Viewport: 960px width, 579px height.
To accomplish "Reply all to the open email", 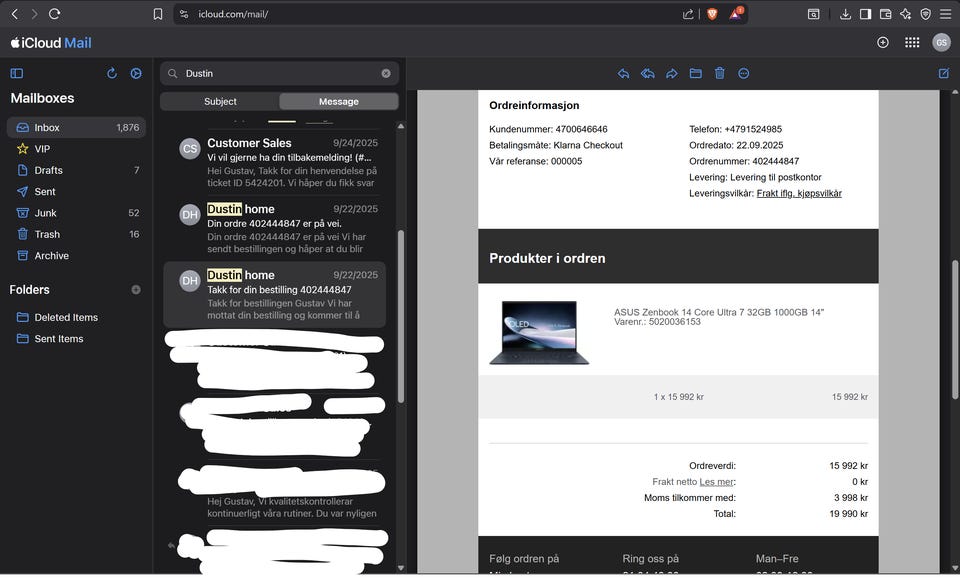I will 648,73.
